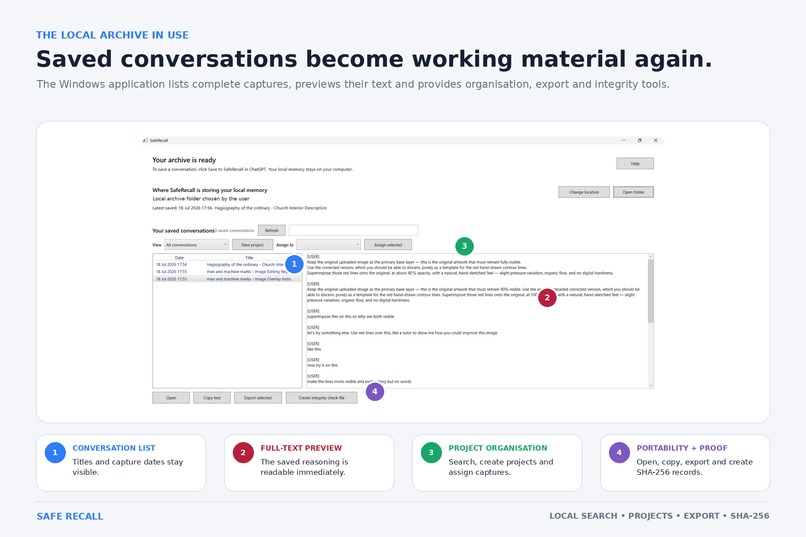
Task: Click the 'Your archive is ready' heading
Action: click(184, 160)
